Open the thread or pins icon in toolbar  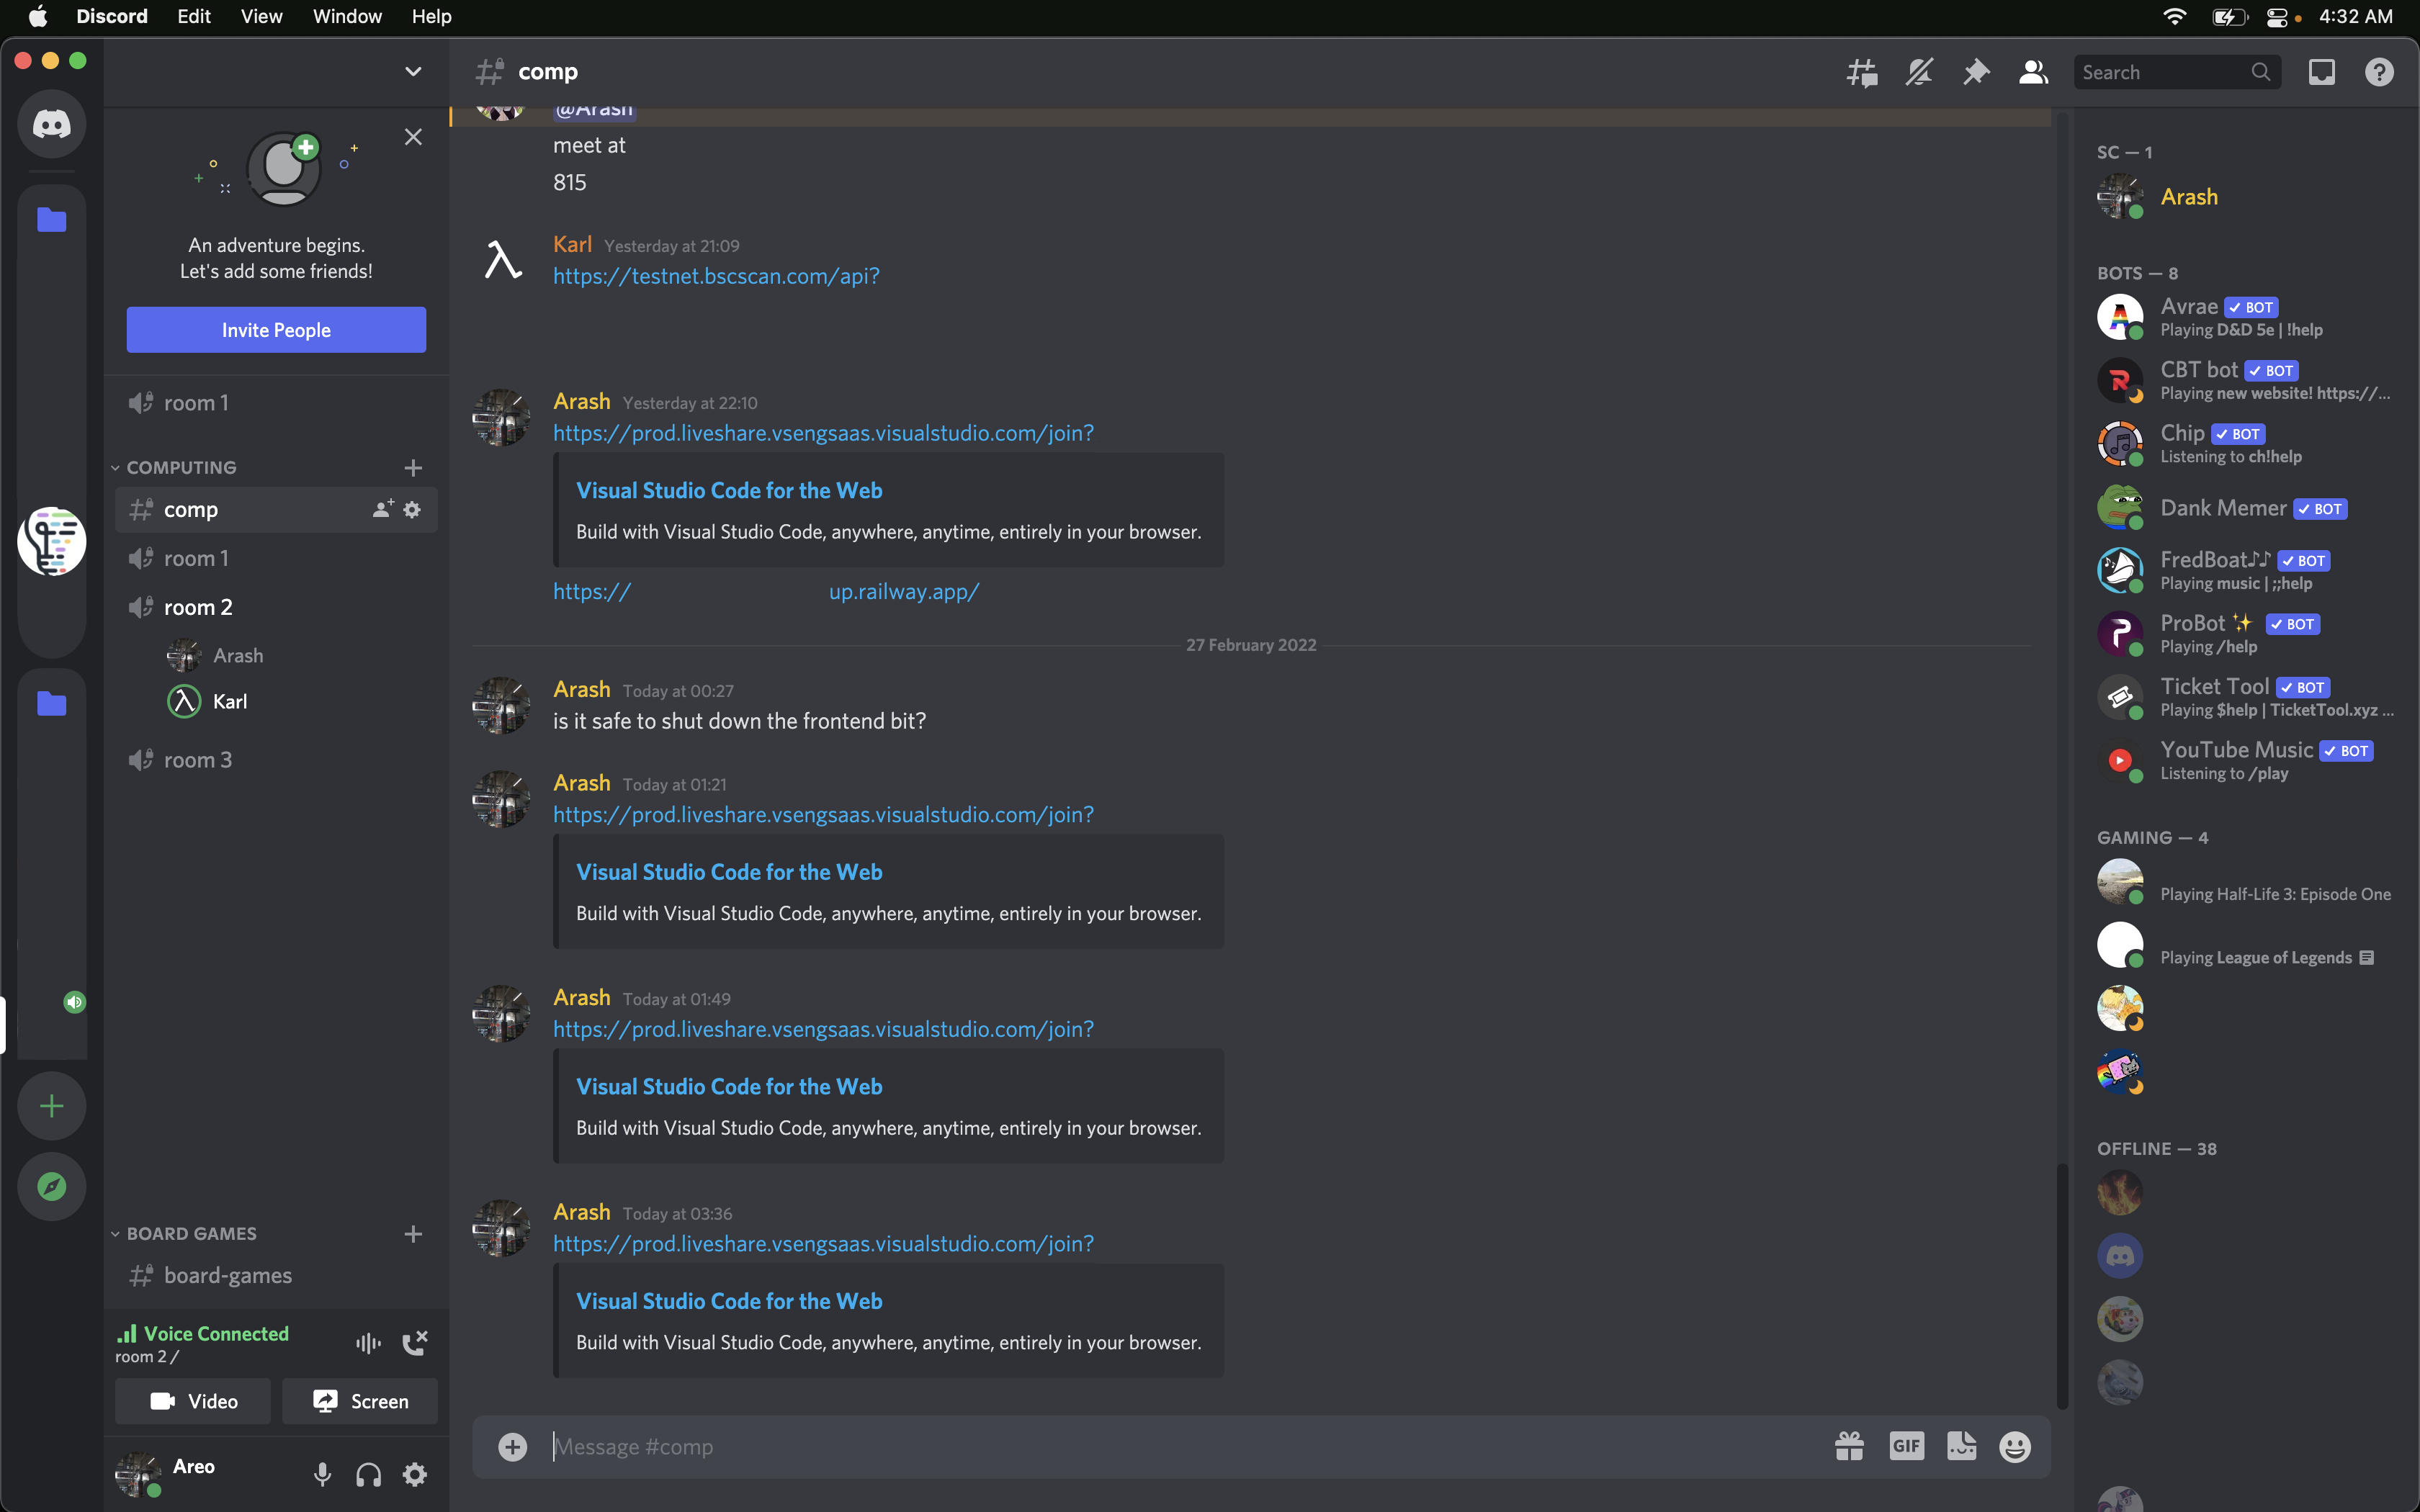click(1974, 71)
